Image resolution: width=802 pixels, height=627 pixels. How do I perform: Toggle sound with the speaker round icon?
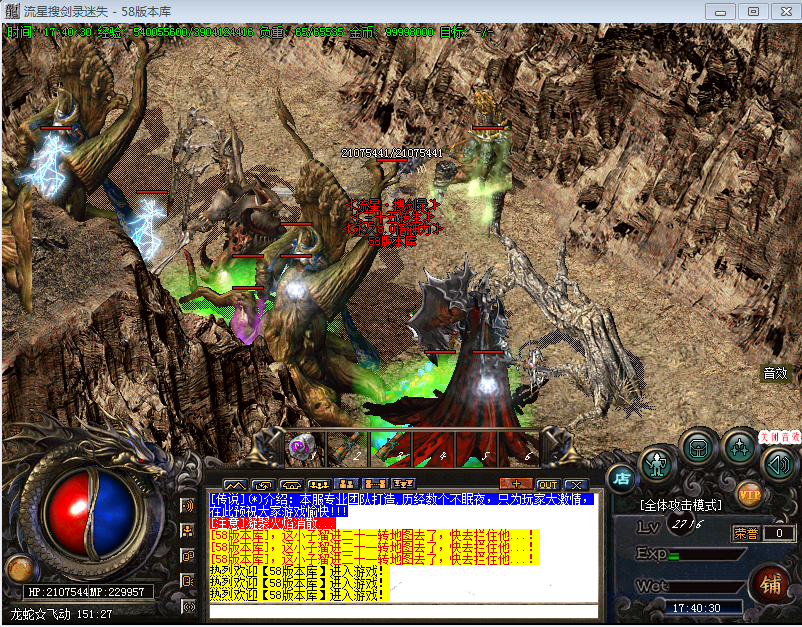(x=778, y=464)
